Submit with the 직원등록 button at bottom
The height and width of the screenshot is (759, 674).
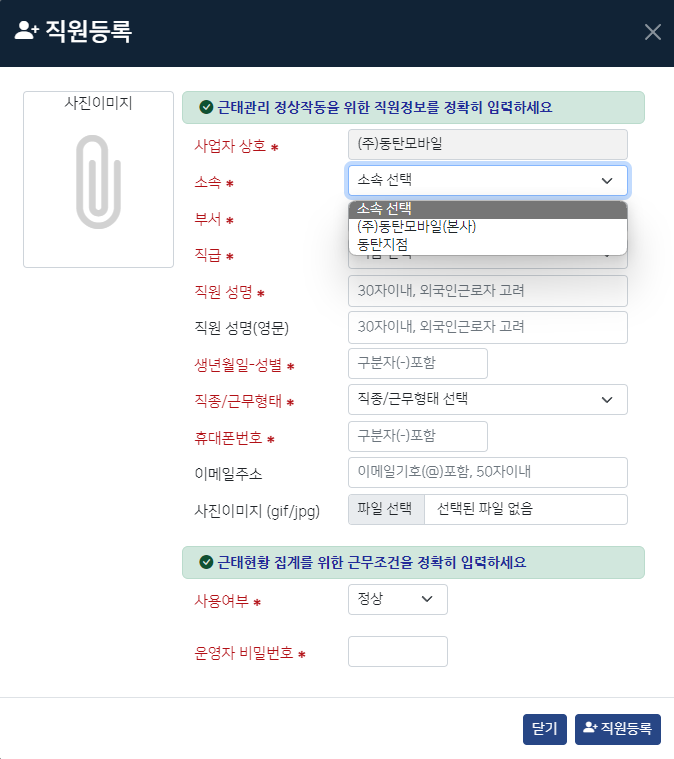click(x=617, y=729)
